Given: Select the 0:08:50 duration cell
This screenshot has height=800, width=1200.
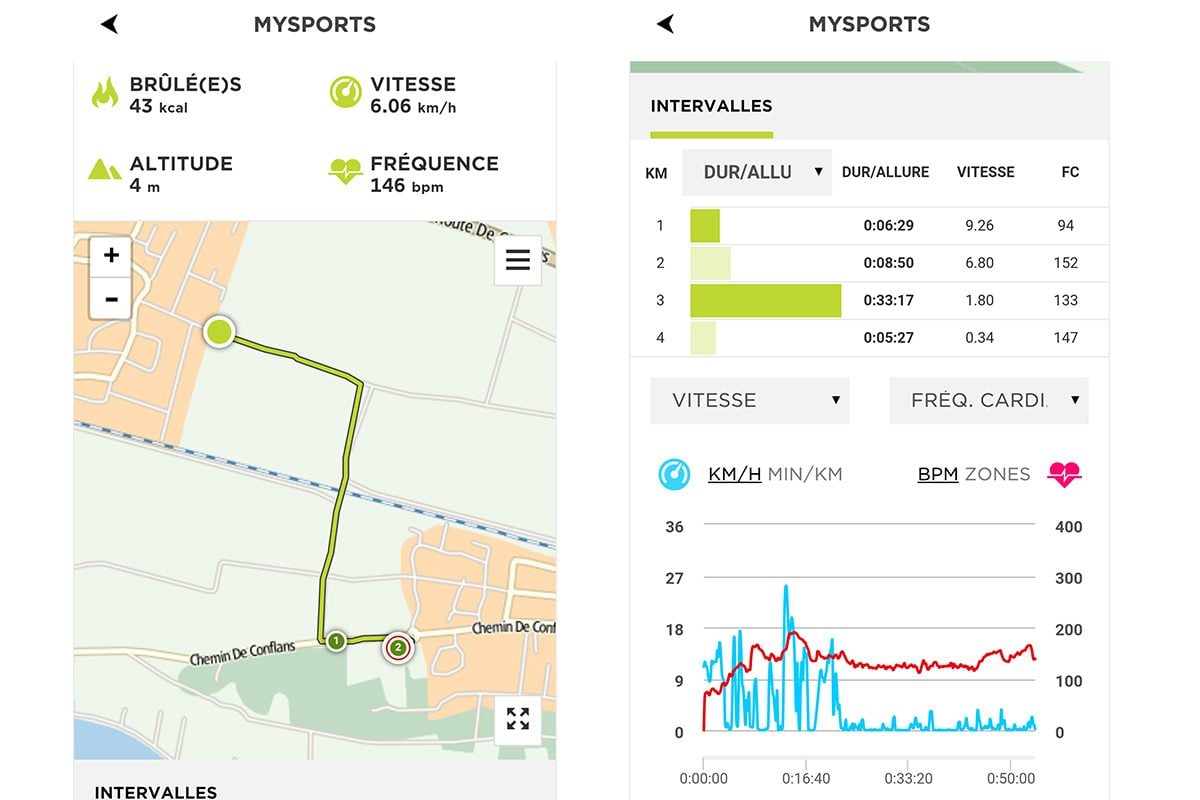Looking at the screenshot, I should click(889, 263).
